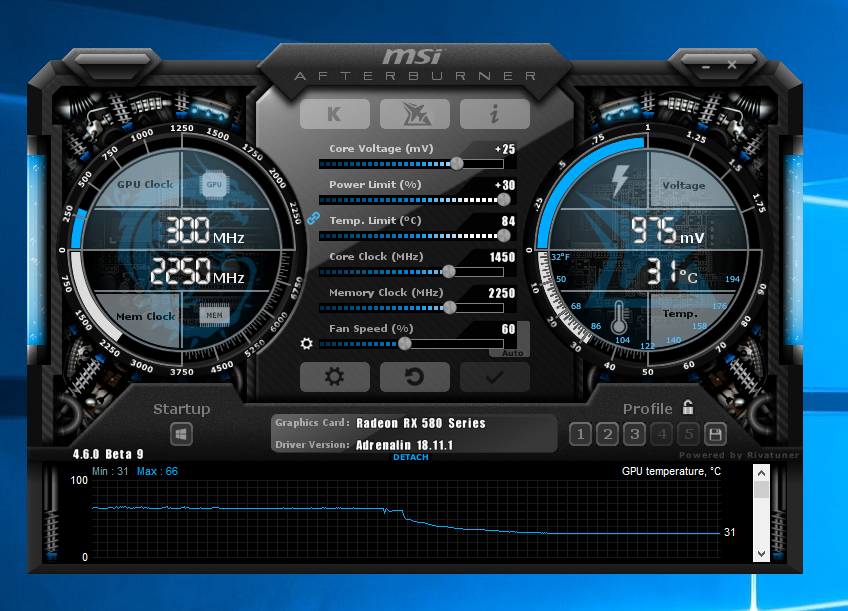Click the Fan Speed slider handle
The height and width of the screenshot is (611, 848).
(x=405, y=343)
